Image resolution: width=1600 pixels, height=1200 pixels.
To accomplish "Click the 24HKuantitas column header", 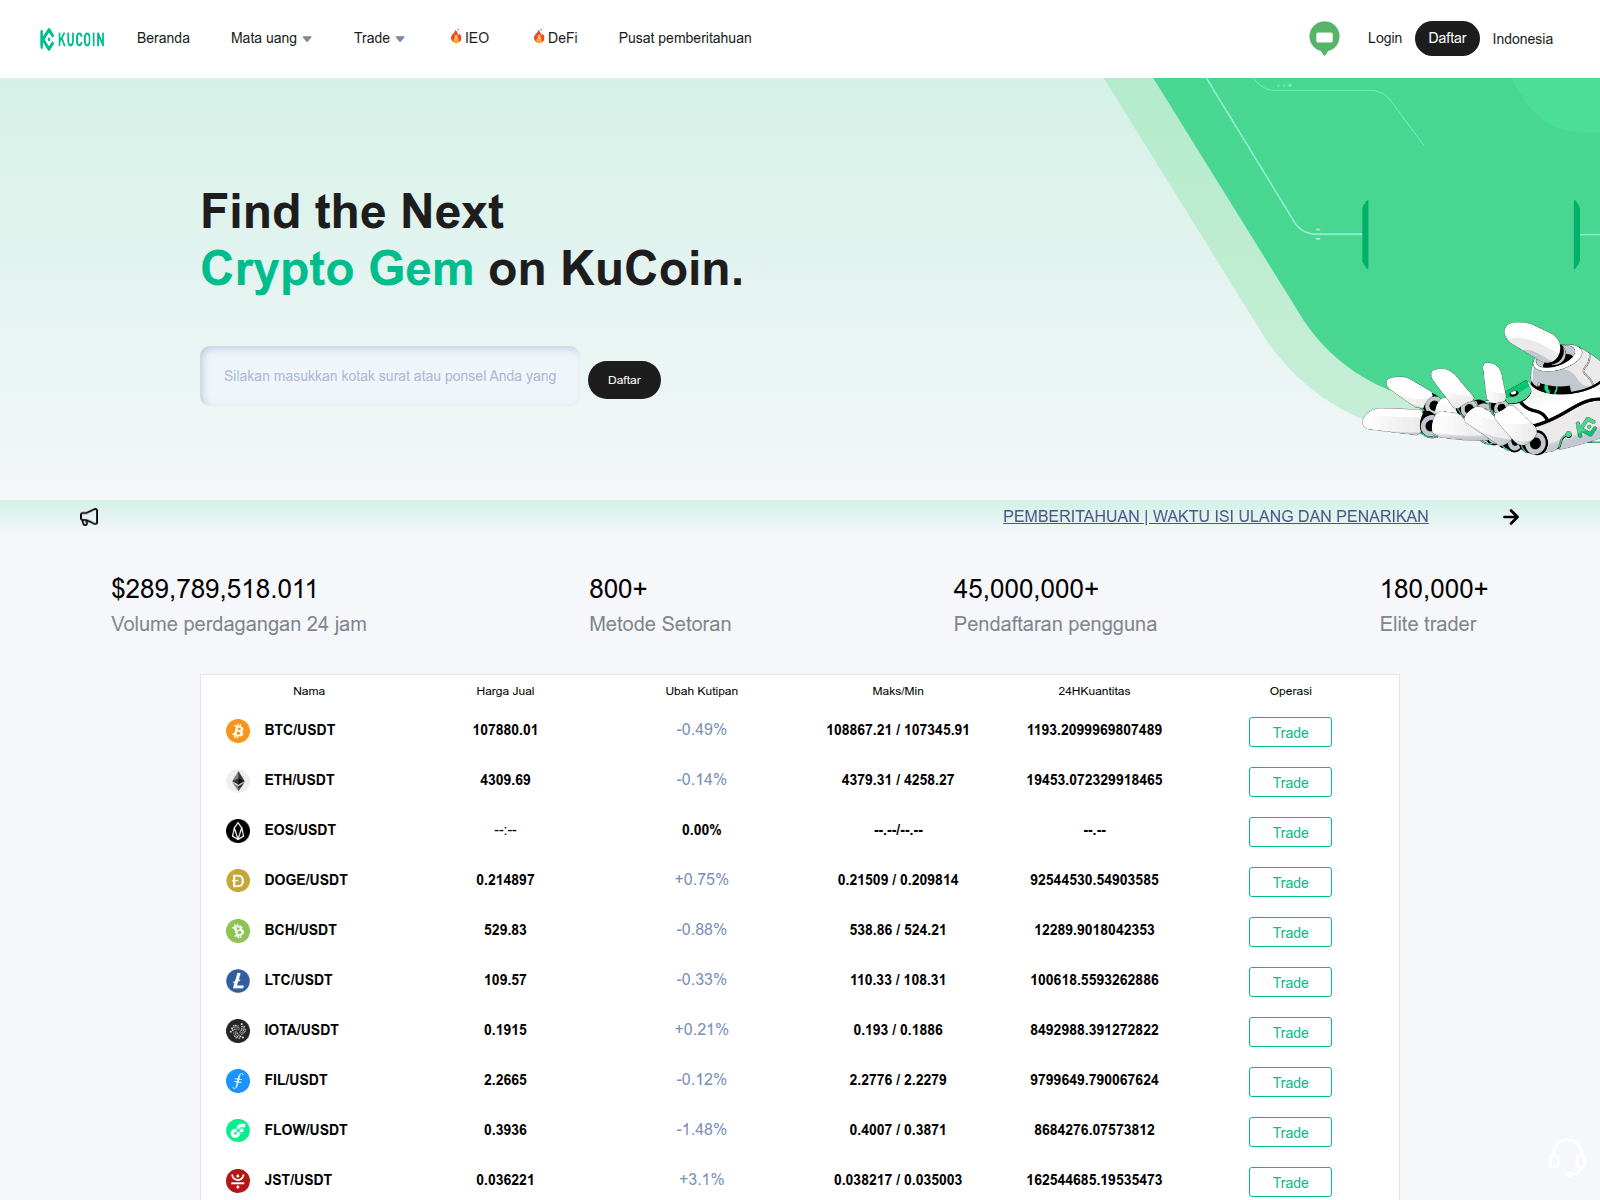I will [x=1094, y=691].
